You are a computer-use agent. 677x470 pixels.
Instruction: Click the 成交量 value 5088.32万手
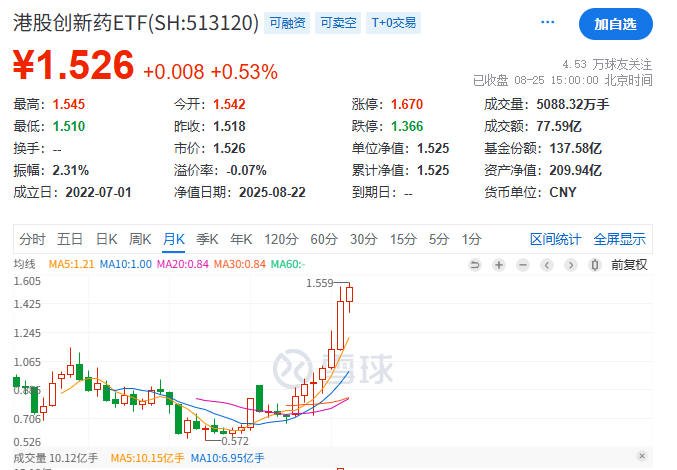pos(573,104)
